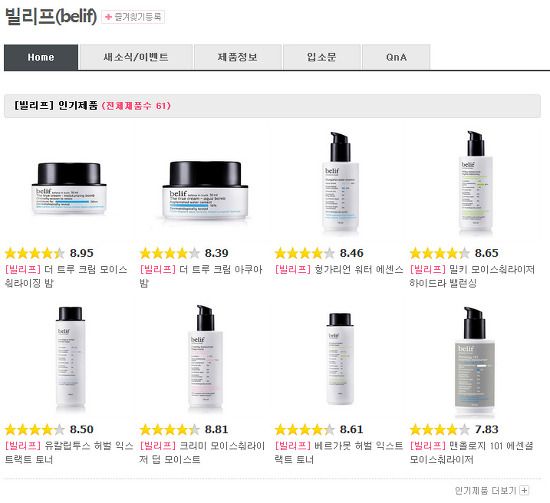
Task: Open the gray 맨올로지 101 bottle image
Action: point(475,360)
